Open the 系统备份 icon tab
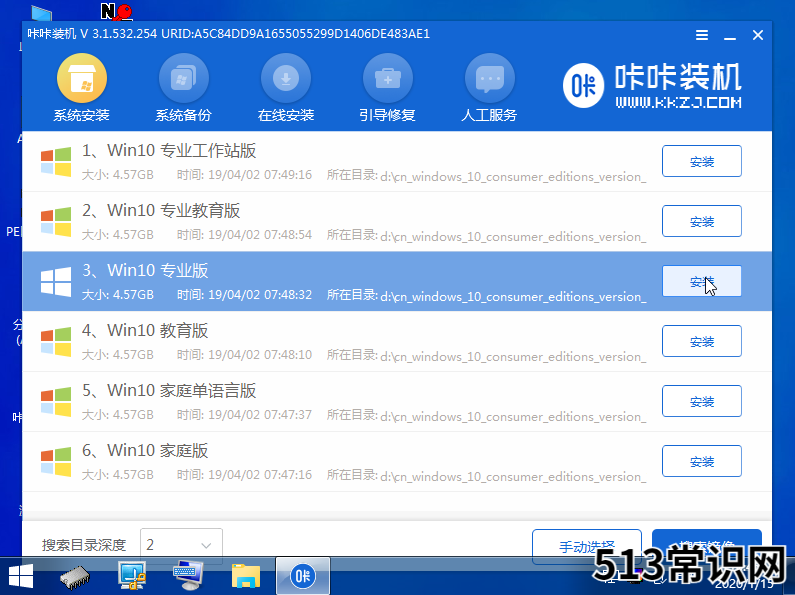This screenshot has height=595, width=795. point(184,79)
